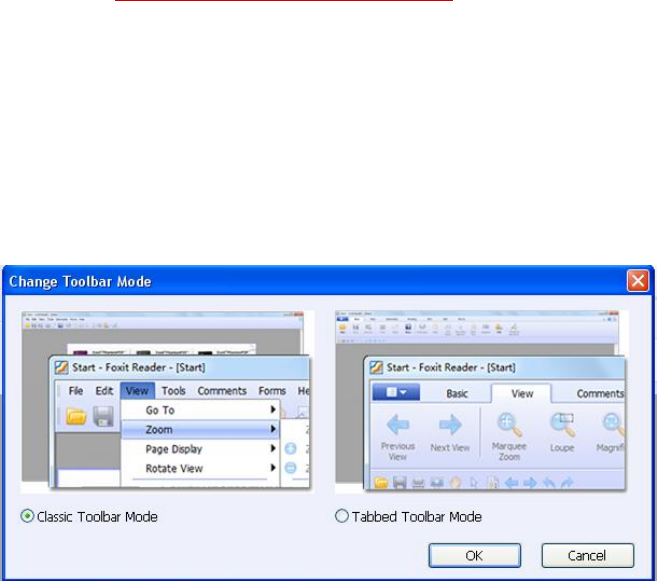This screenshot has width=657, height=581.
Task: Select Tabbed Toolbar Mode radio button
Action: (x=342, y=516)
